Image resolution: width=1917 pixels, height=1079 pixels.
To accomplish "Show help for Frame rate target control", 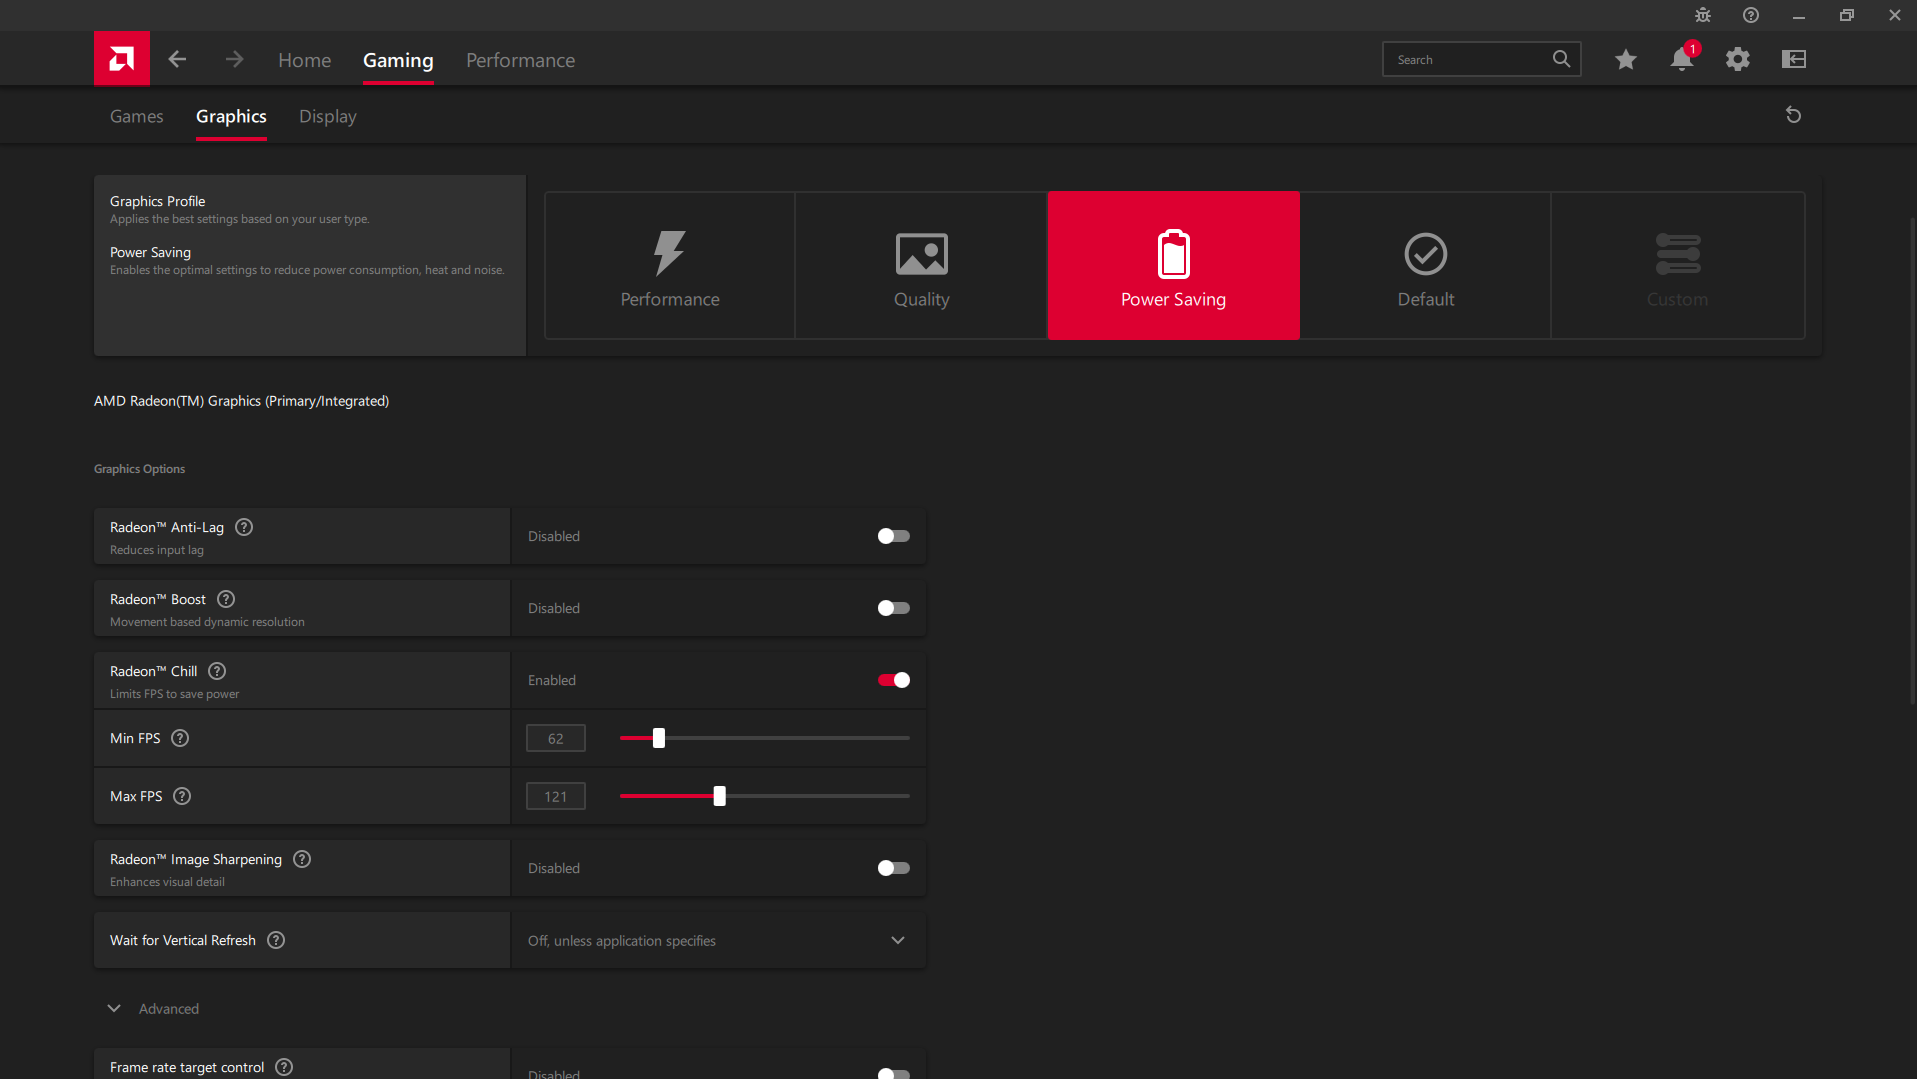I will pos(284,1067).
